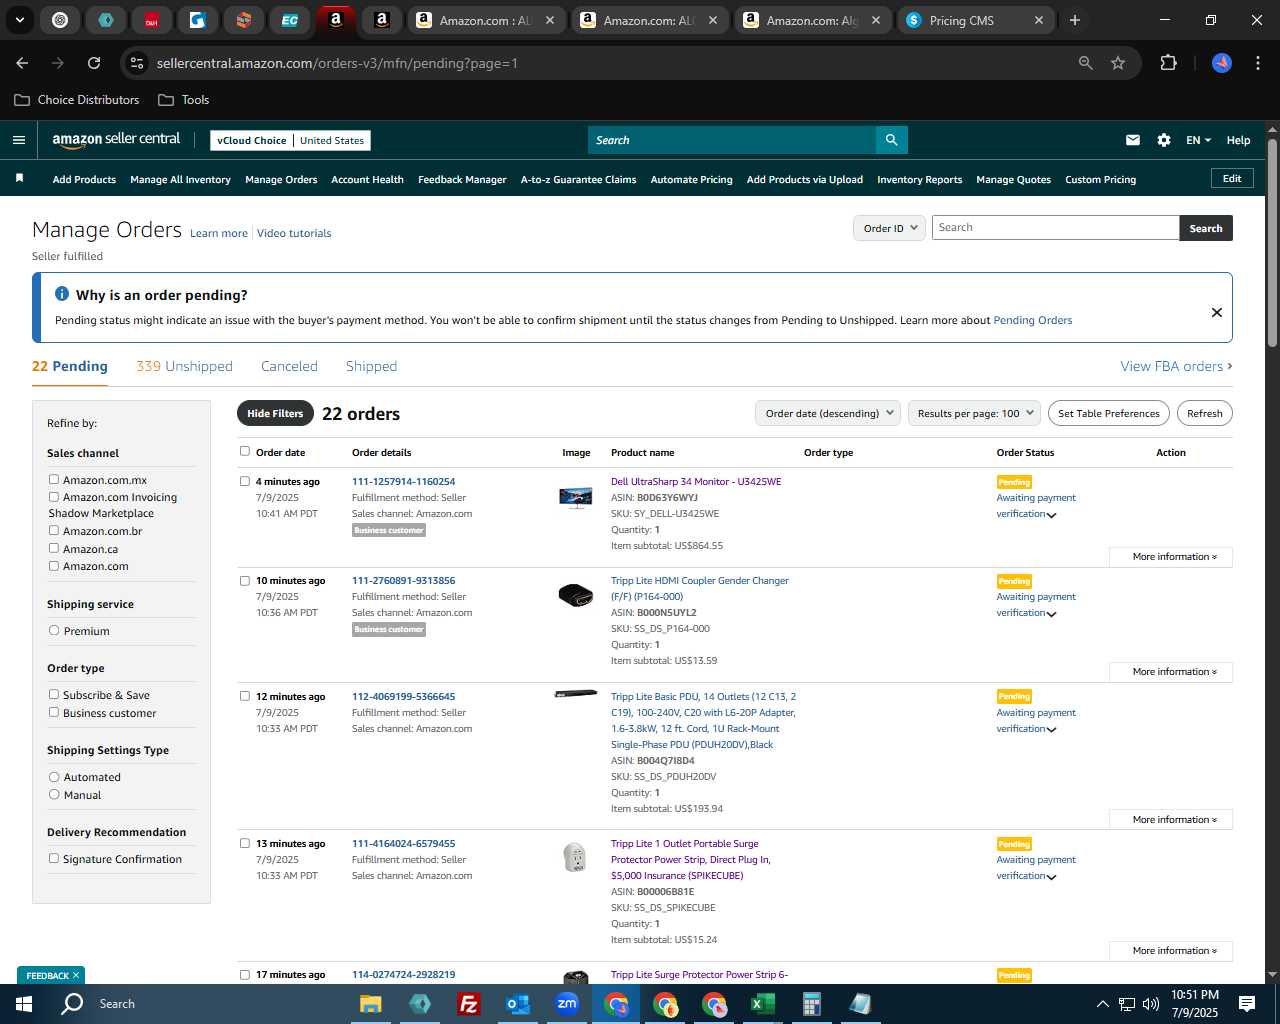This screenshot has width=1280, height=1024.
Task: Toggle the Amazon.ca filter
Action: [54, 548]
